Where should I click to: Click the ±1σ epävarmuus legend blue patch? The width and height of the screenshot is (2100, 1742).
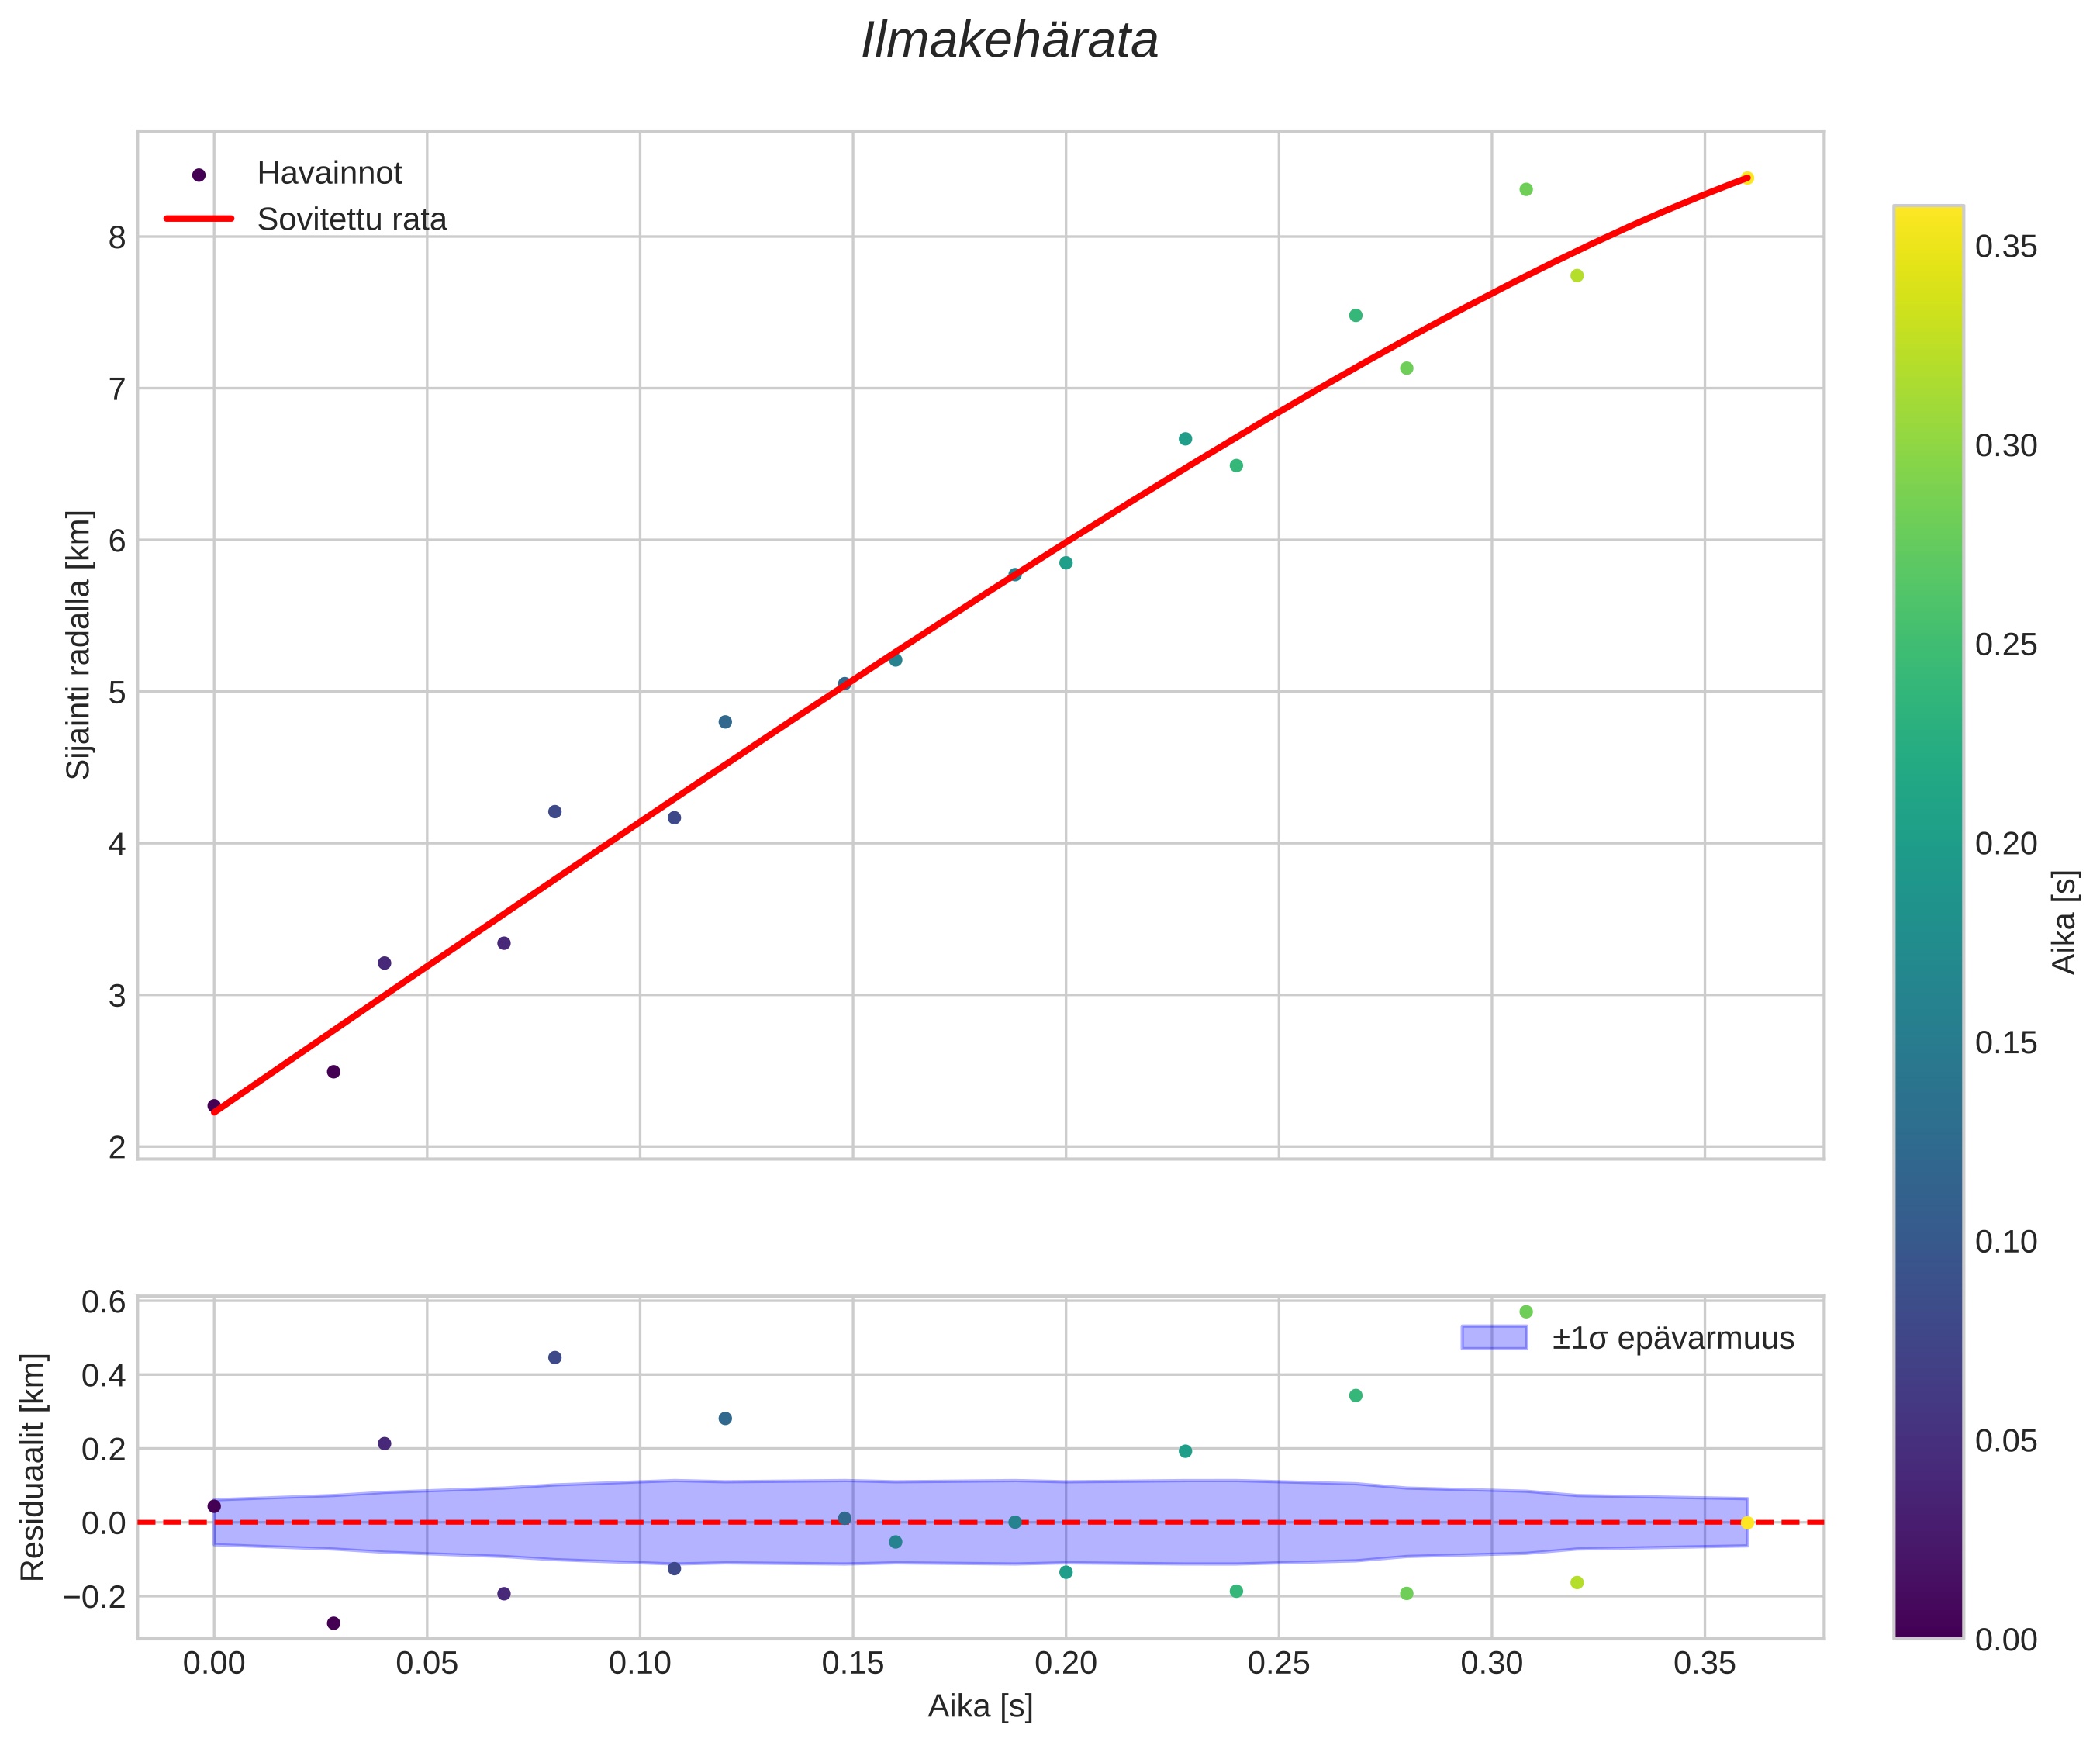1494,1338
